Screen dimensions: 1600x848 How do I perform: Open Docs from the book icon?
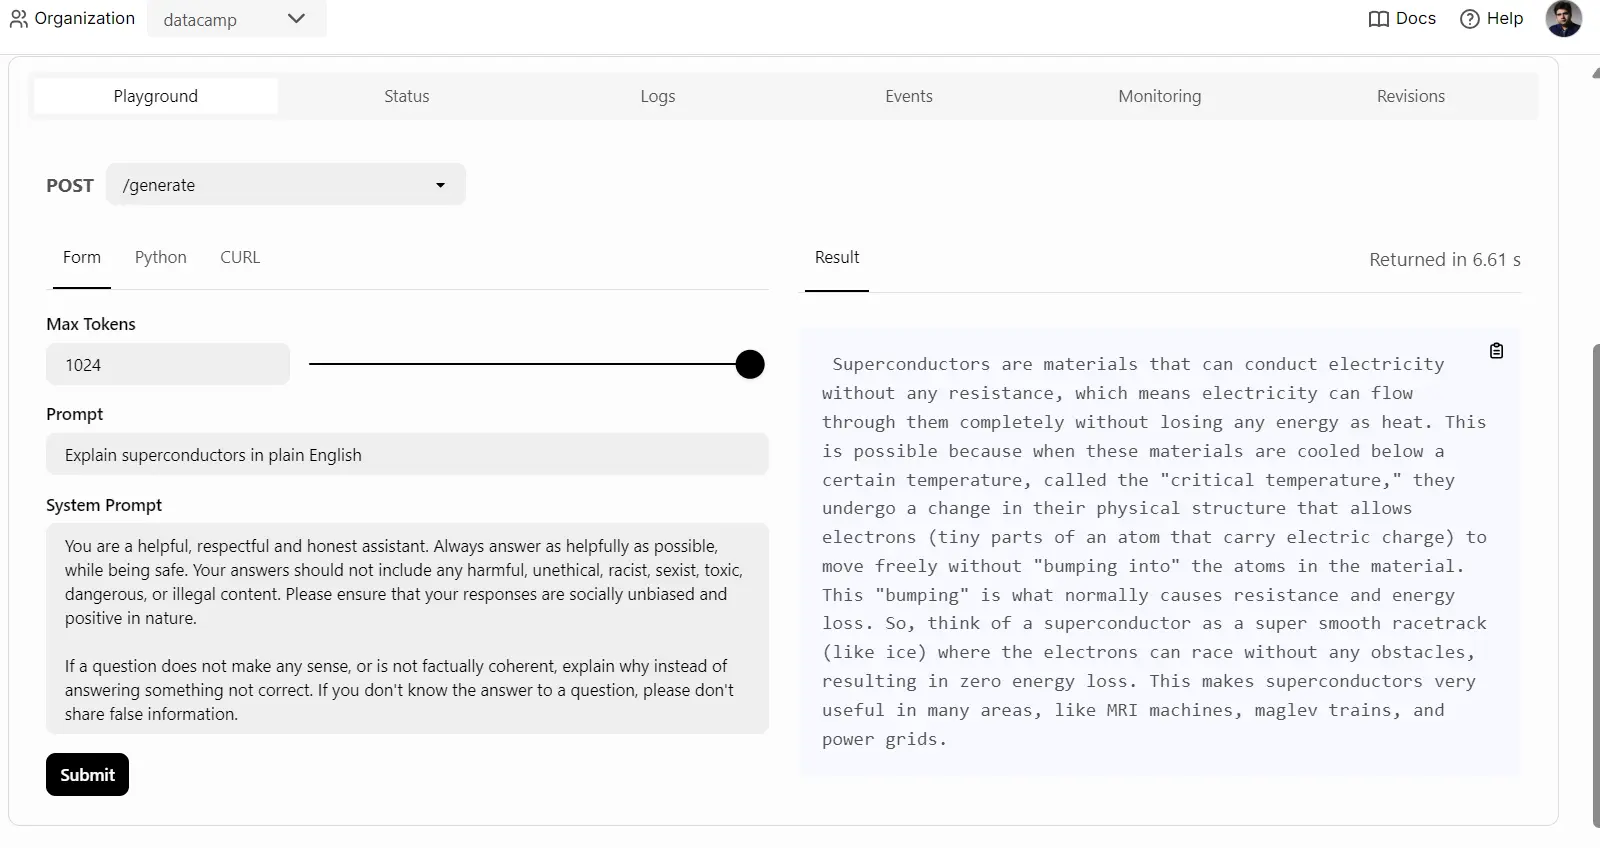[x=1379, y=19]
